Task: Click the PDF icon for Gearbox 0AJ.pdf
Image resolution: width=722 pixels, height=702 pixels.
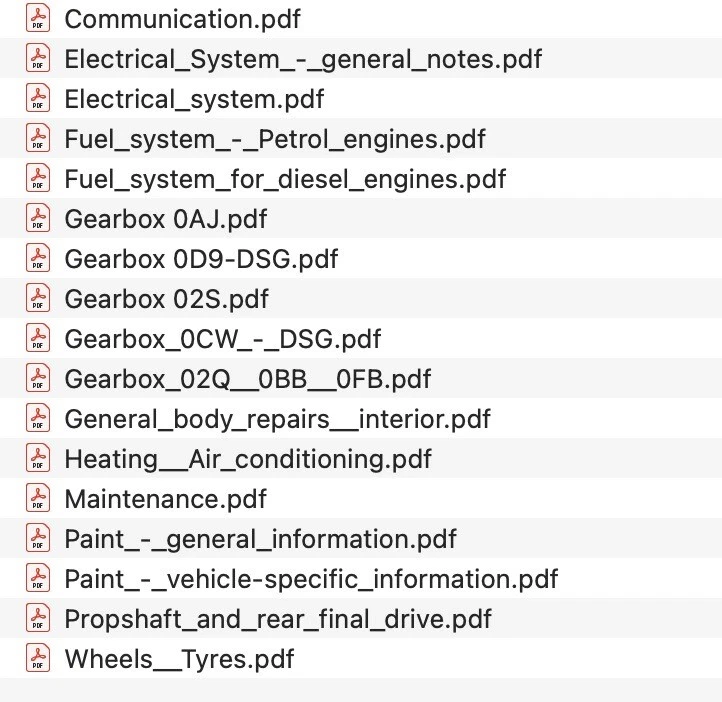Action: (x=38, y=218)
